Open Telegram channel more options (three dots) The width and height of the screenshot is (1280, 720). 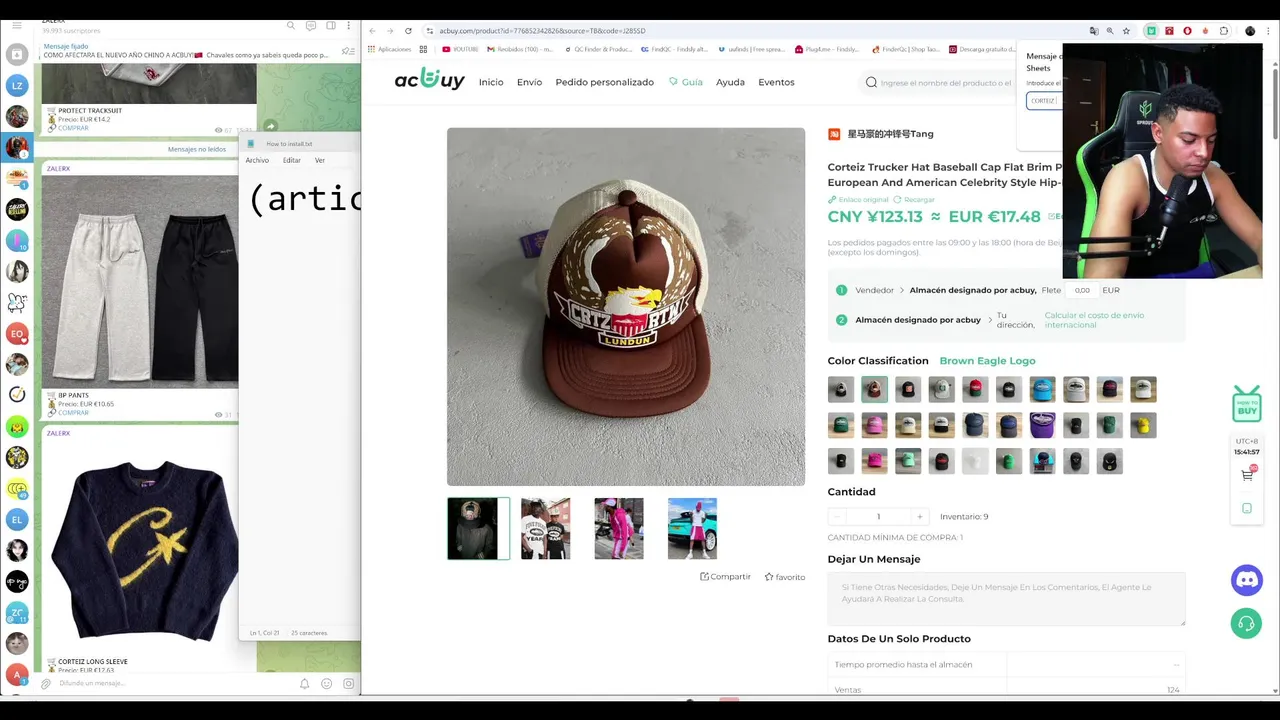(x=348, y=25)
